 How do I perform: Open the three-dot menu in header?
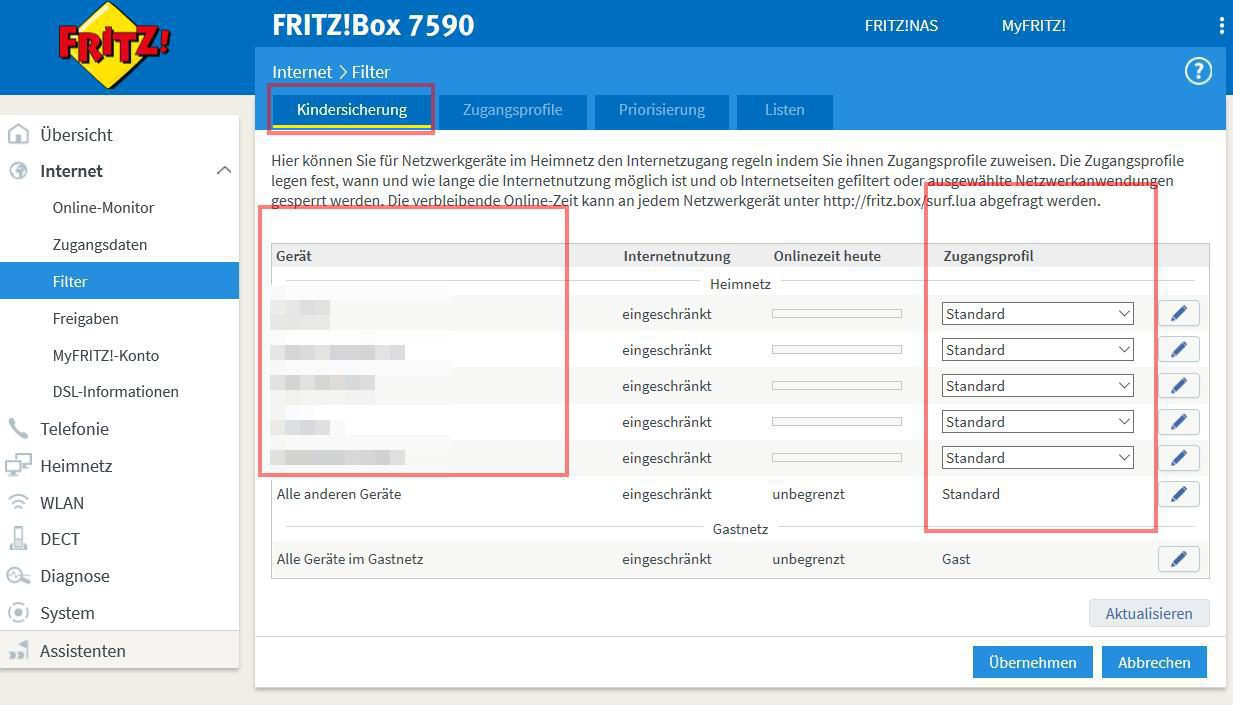1221,26
